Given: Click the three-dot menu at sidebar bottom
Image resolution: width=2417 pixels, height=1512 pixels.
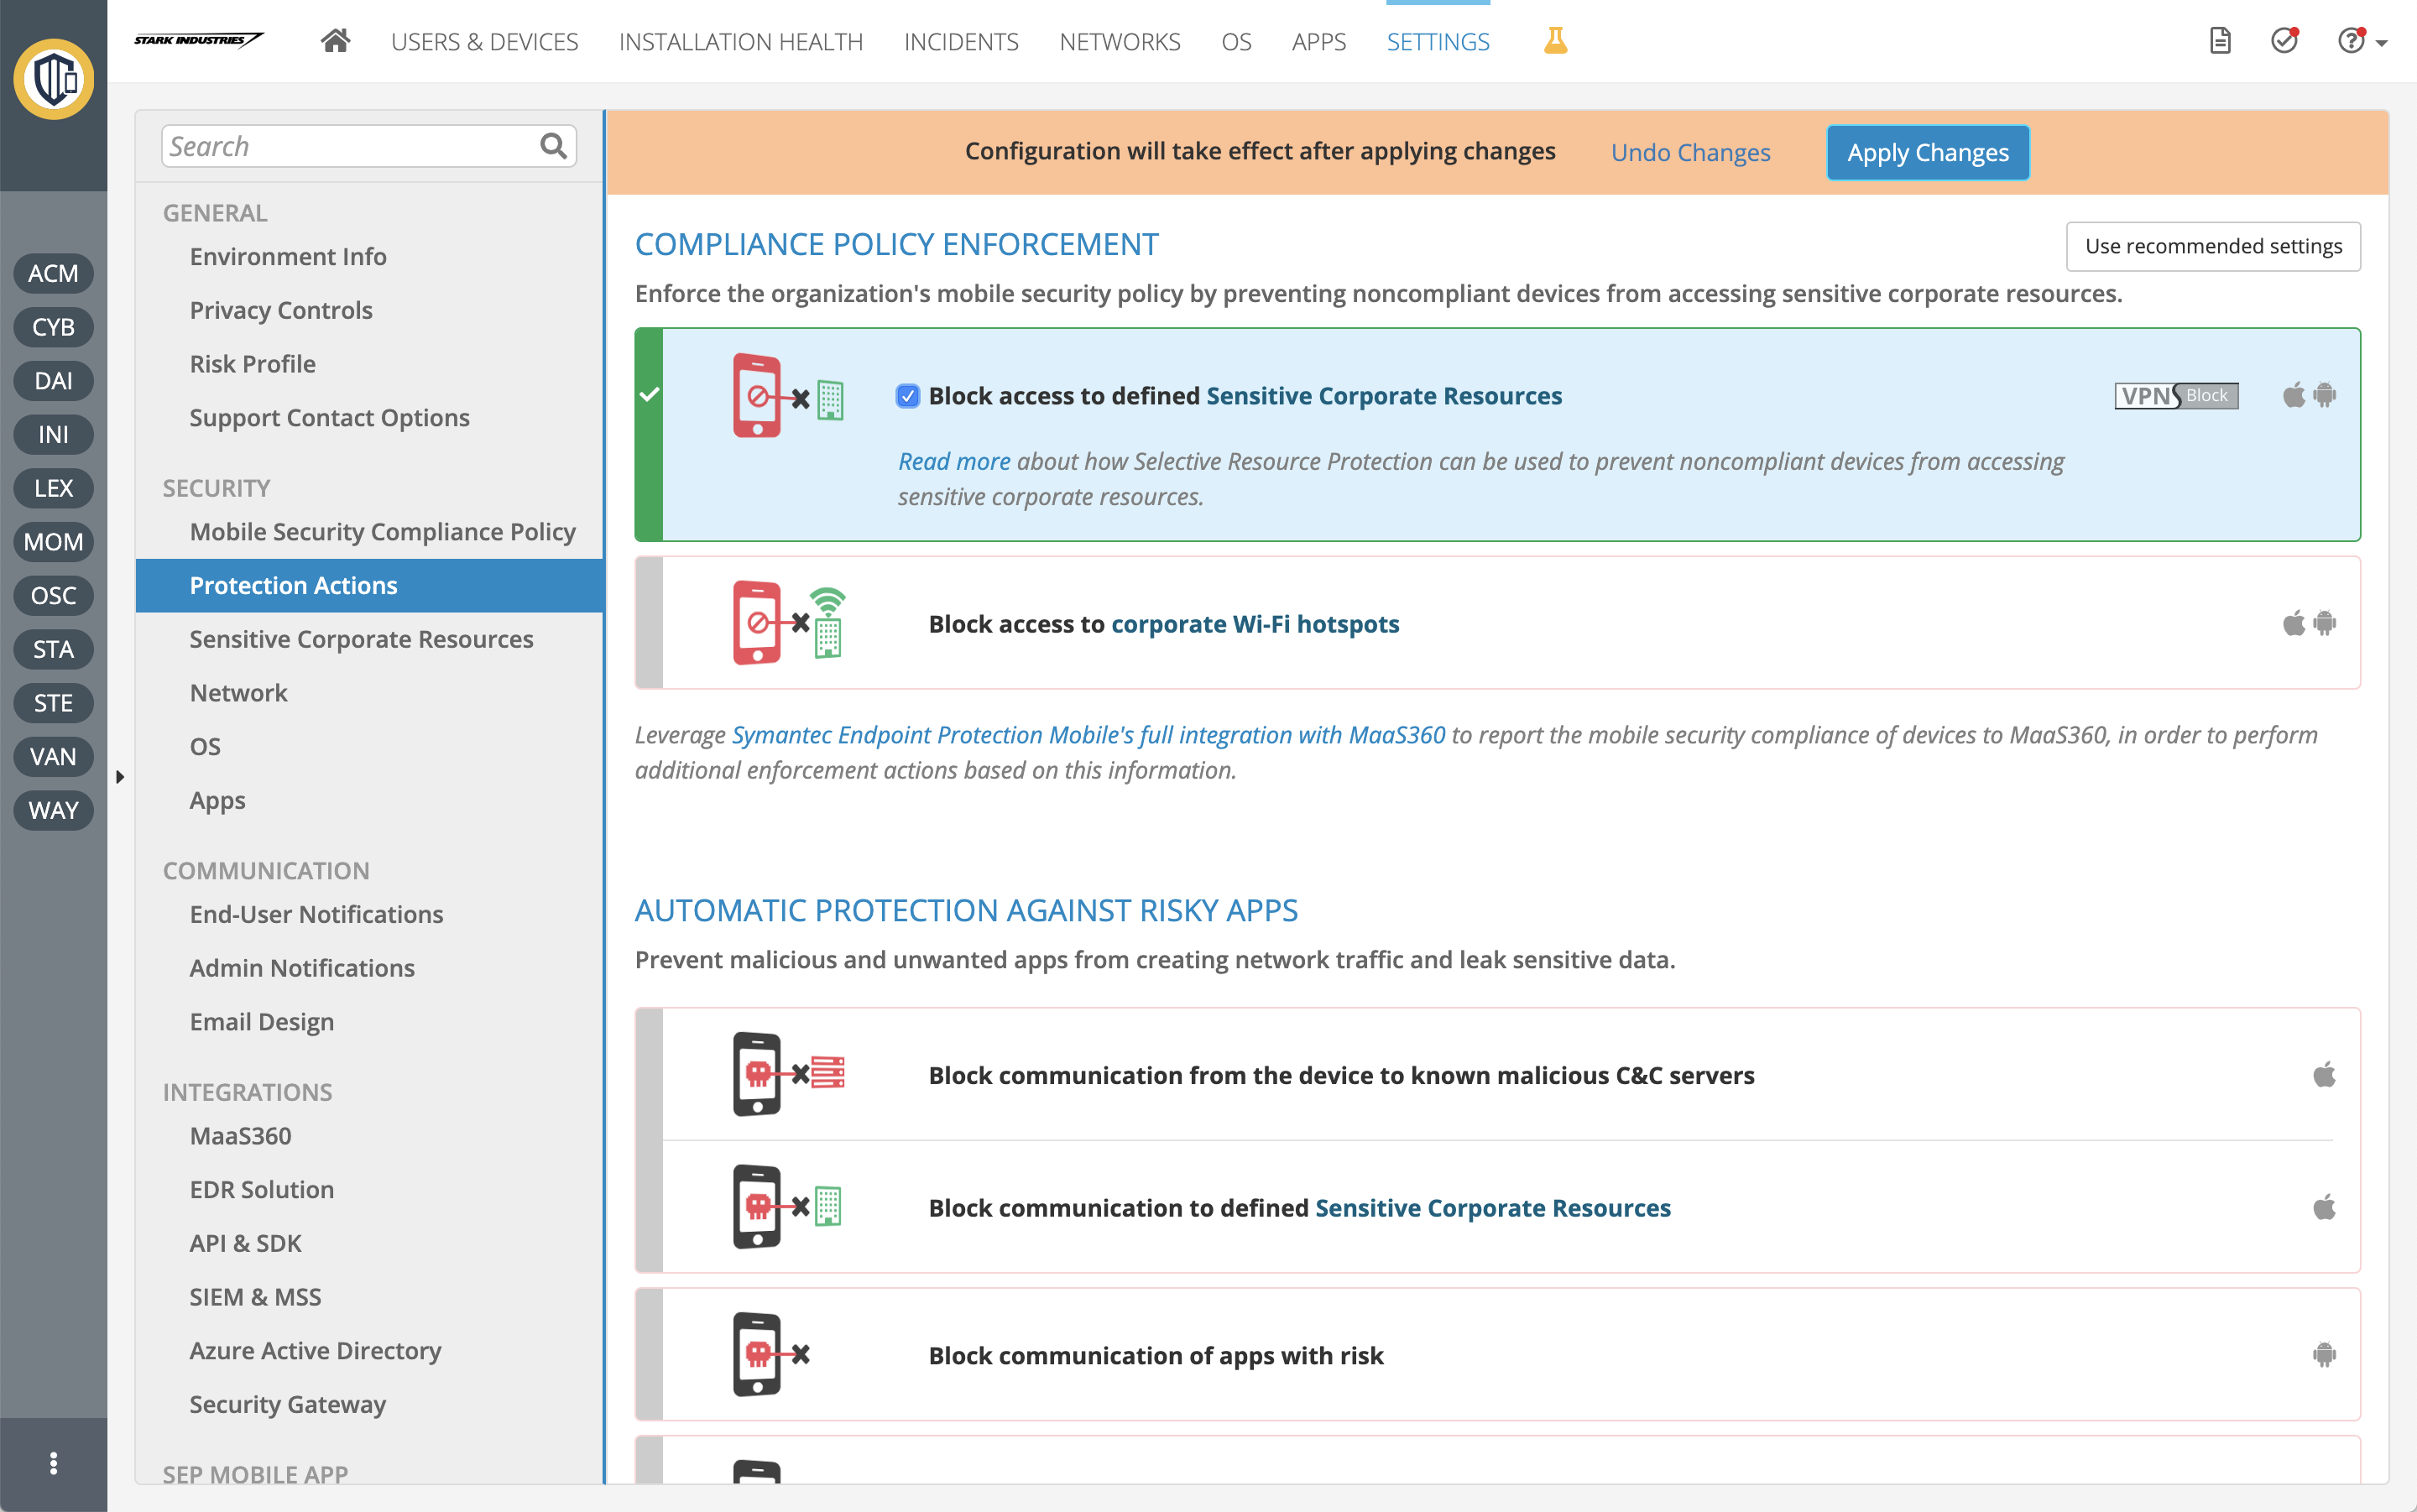Looking at the screenshot, I should point(54,1463).
